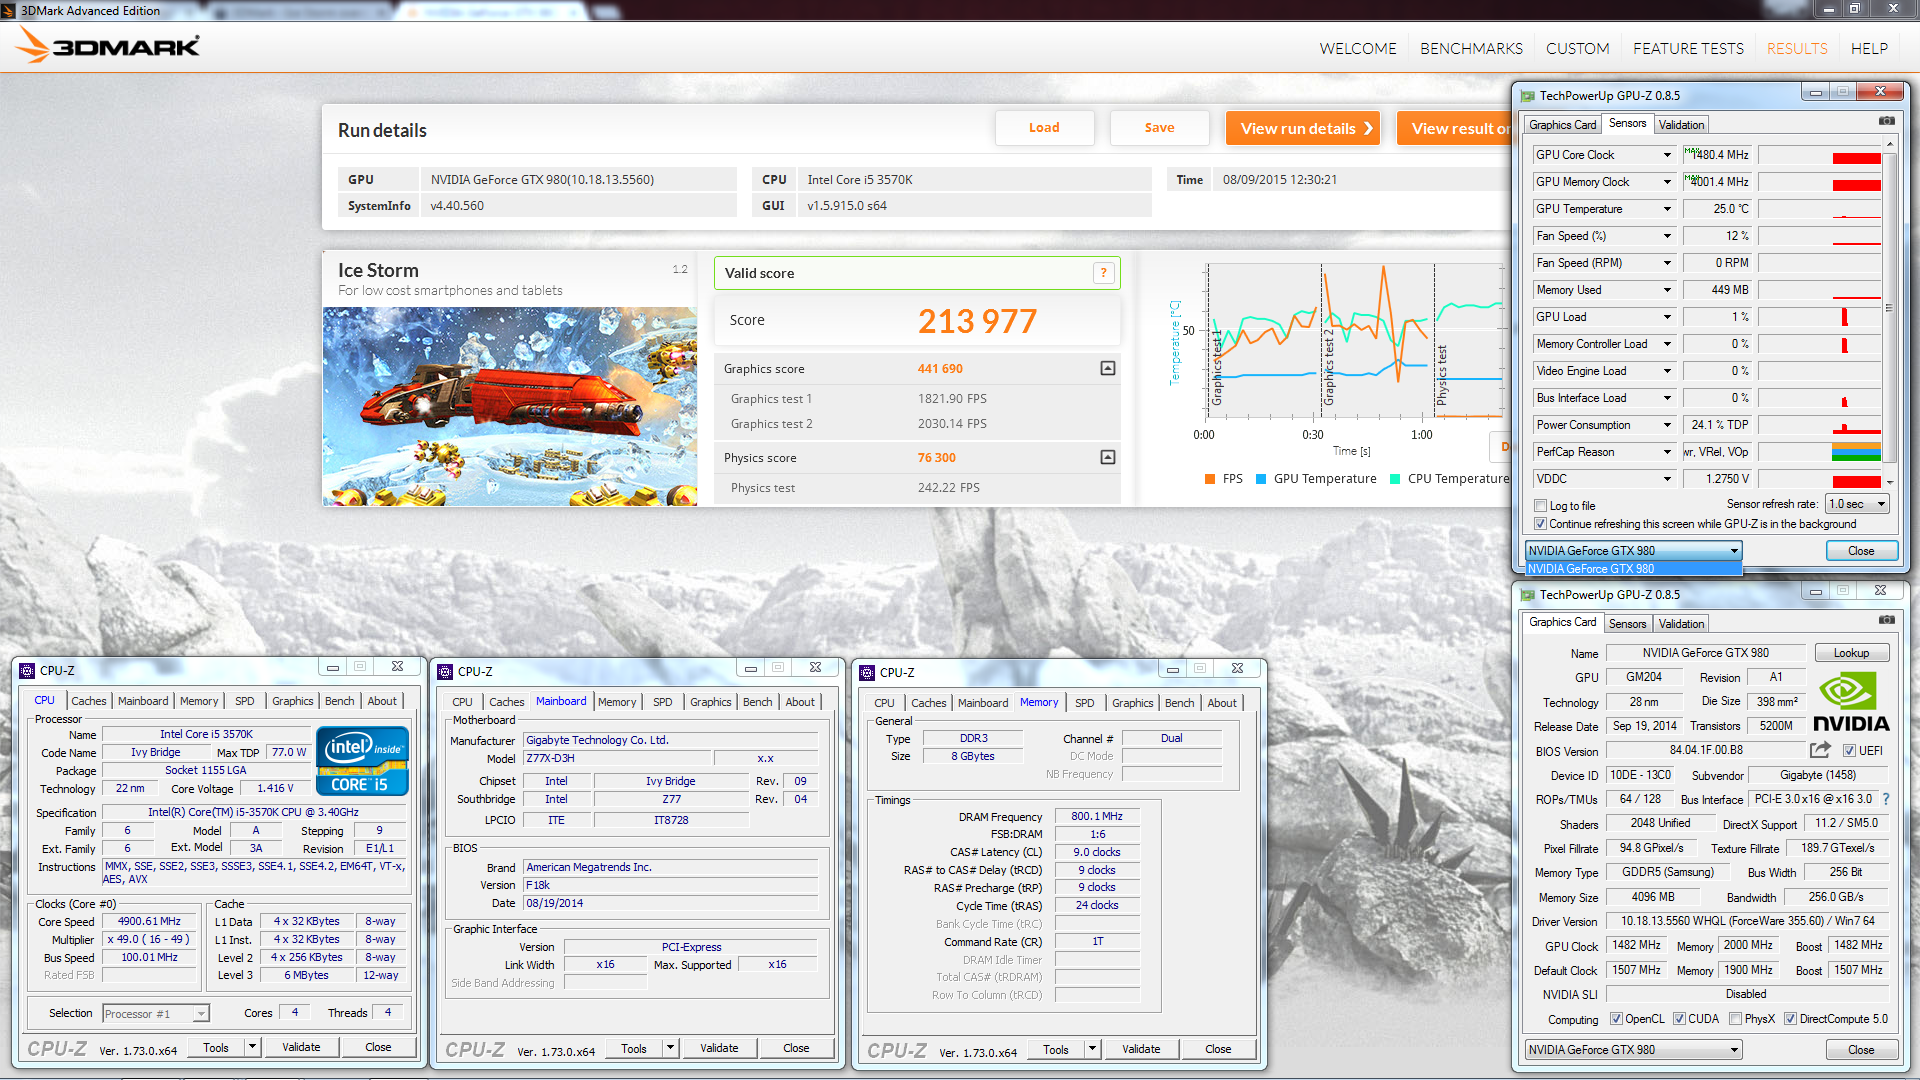Switch to Validation tab in GPU-Z Sensors window
The height and width of the screenshot is (1080, 1920).
click(1681, 125)
